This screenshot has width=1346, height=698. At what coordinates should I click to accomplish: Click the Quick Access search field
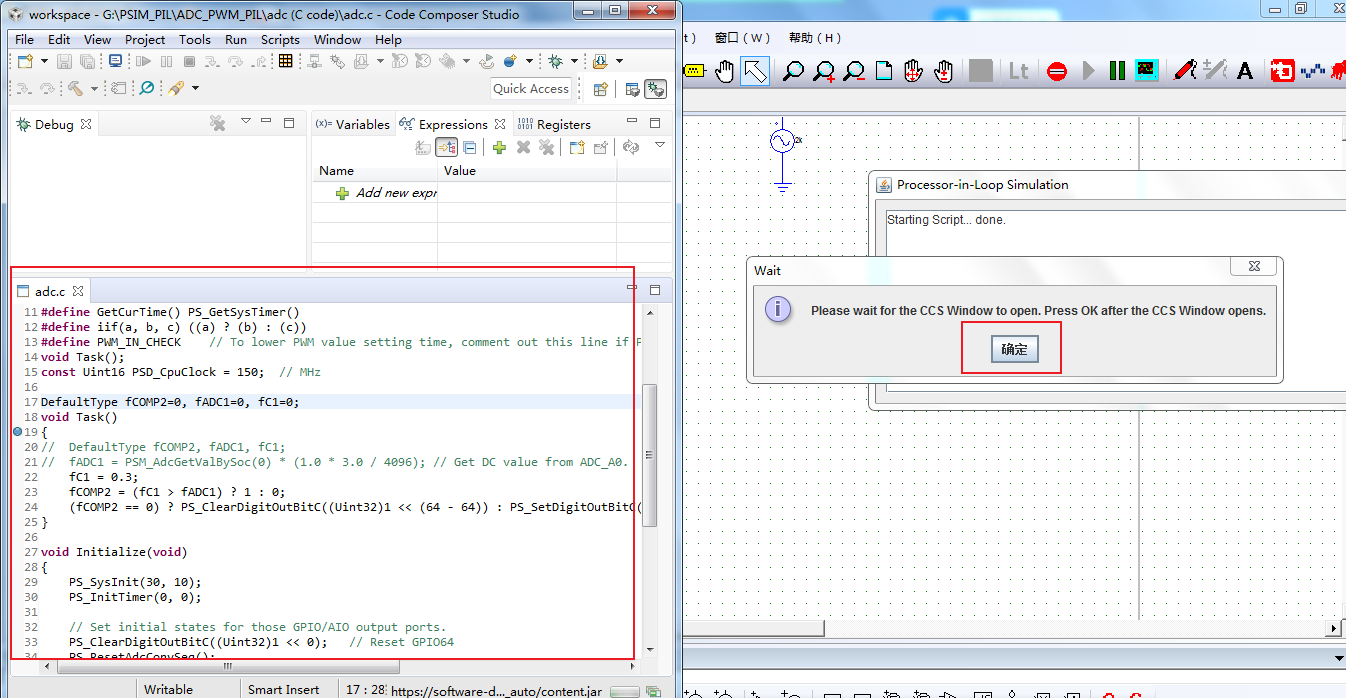(x=531, y=89)
